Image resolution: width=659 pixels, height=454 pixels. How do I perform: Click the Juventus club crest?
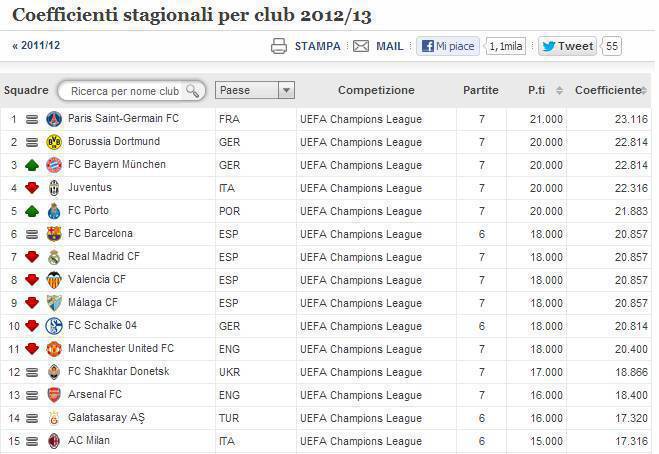54,188
